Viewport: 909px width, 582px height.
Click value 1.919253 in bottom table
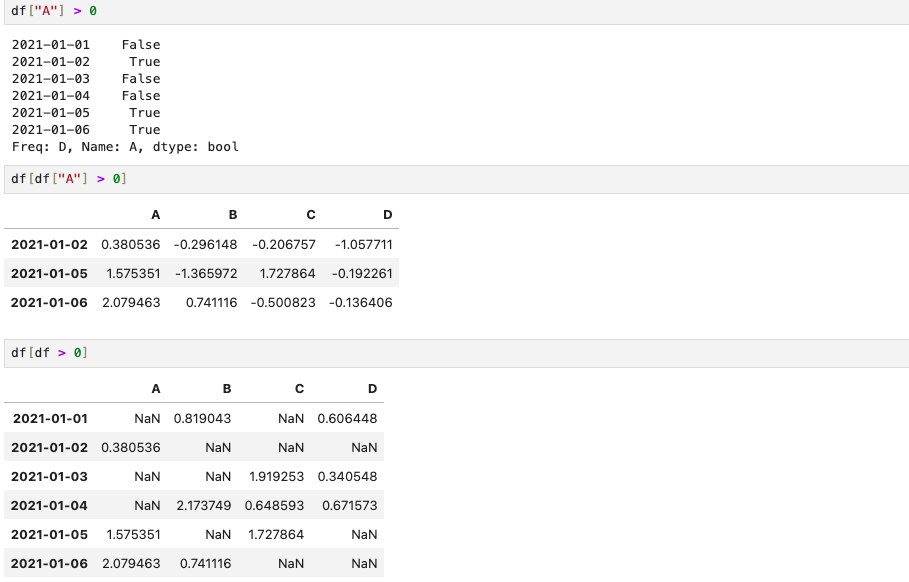277,476
